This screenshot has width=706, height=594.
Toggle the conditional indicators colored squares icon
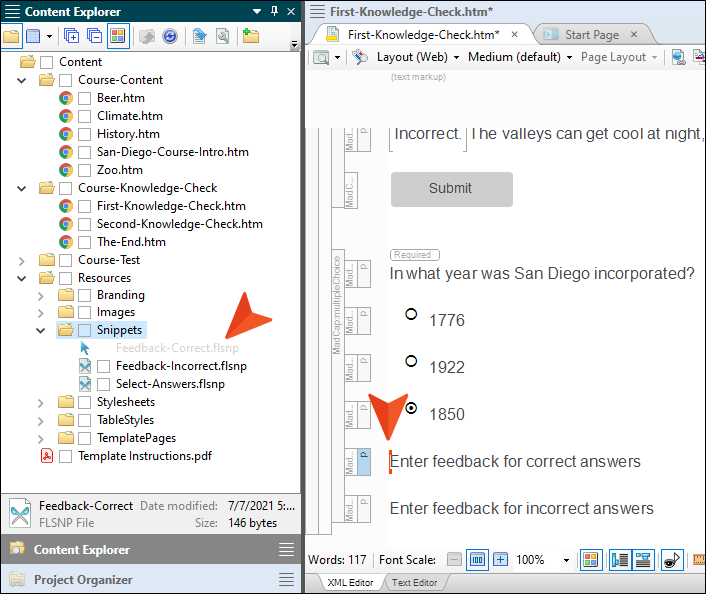(591, 560)
